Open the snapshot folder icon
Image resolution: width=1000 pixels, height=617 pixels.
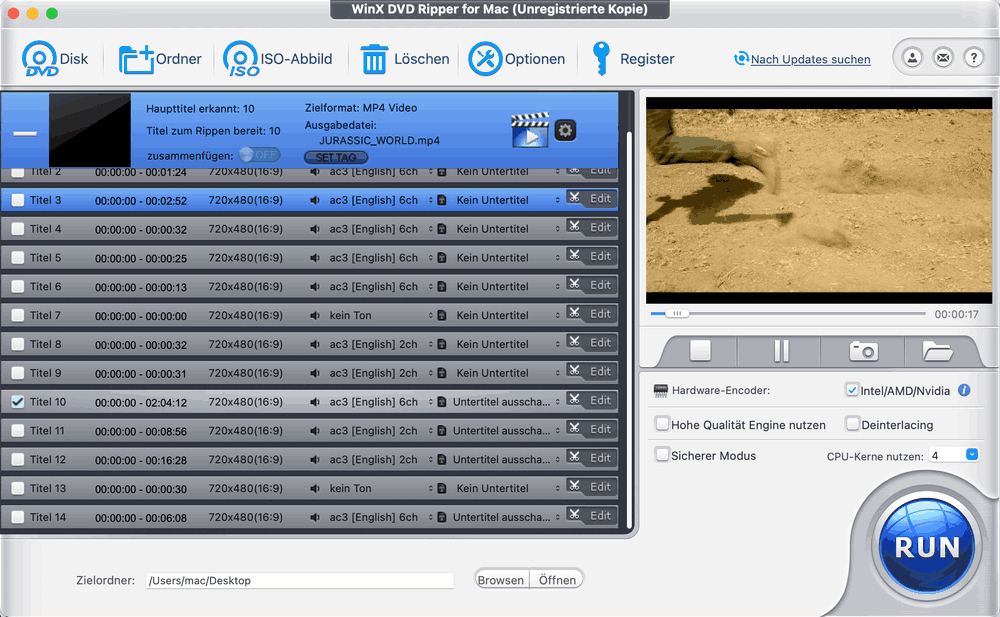coord(937,350)
